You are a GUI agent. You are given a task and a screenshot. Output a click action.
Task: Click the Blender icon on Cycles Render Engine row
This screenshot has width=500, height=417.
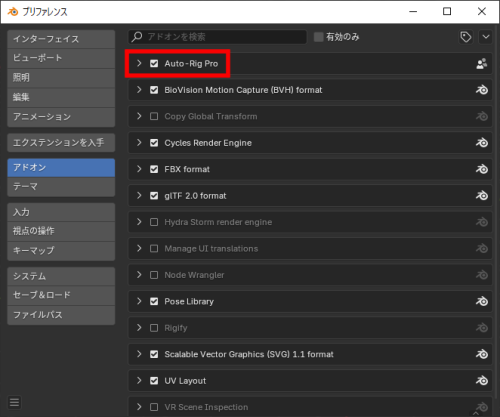(x=482, y=143)
